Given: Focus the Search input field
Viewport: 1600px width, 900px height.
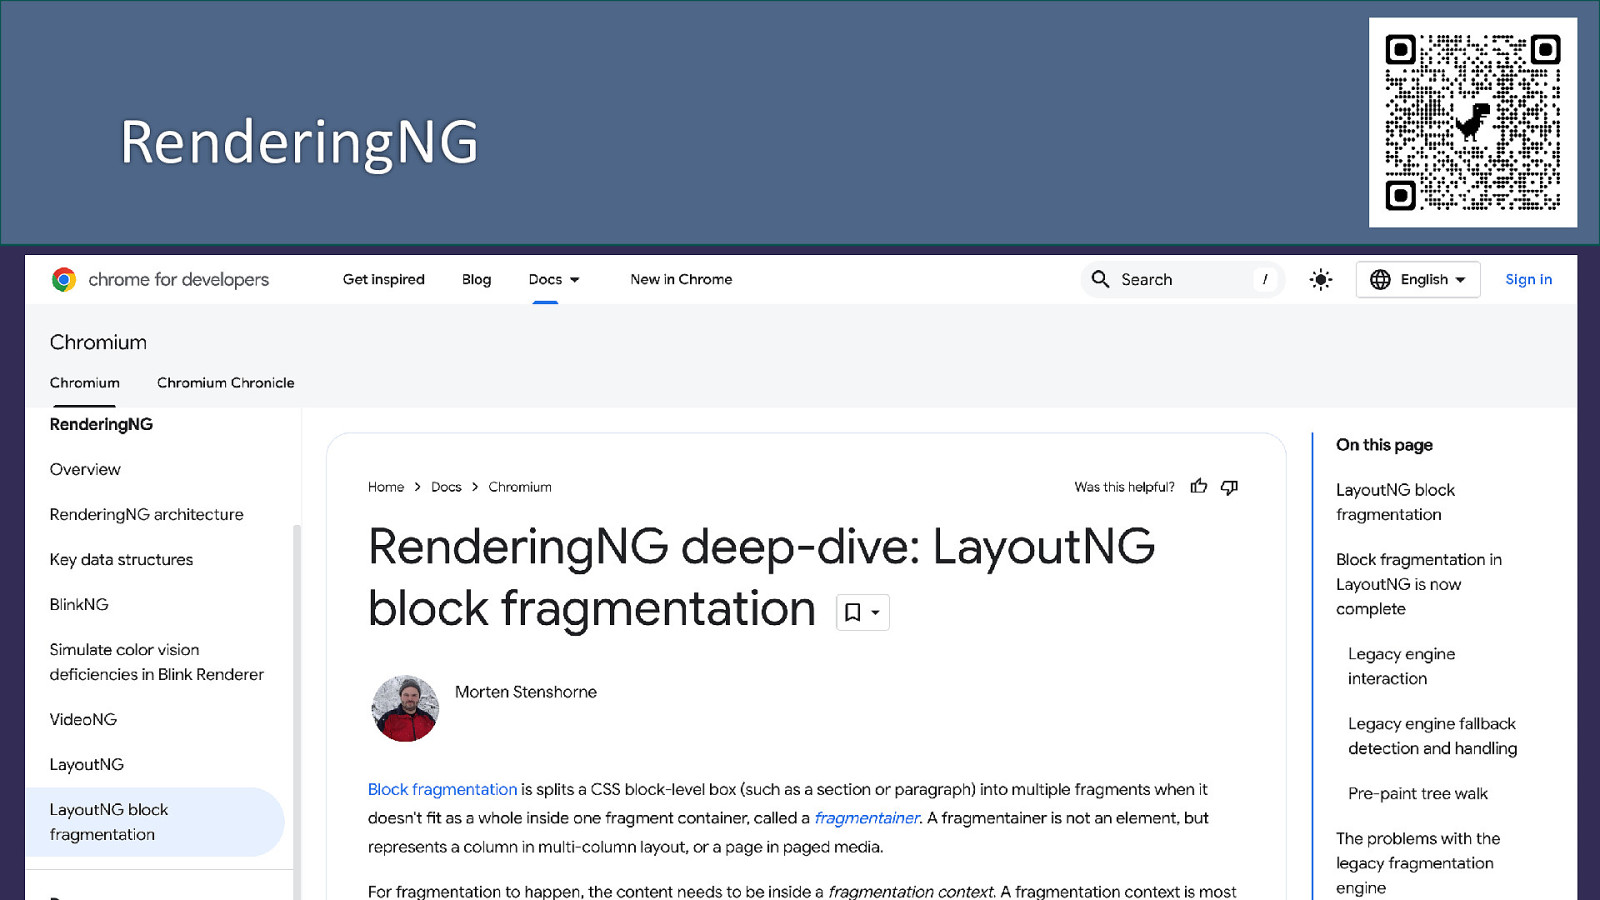Looking at the screenshot, I should pos(1182,279).
